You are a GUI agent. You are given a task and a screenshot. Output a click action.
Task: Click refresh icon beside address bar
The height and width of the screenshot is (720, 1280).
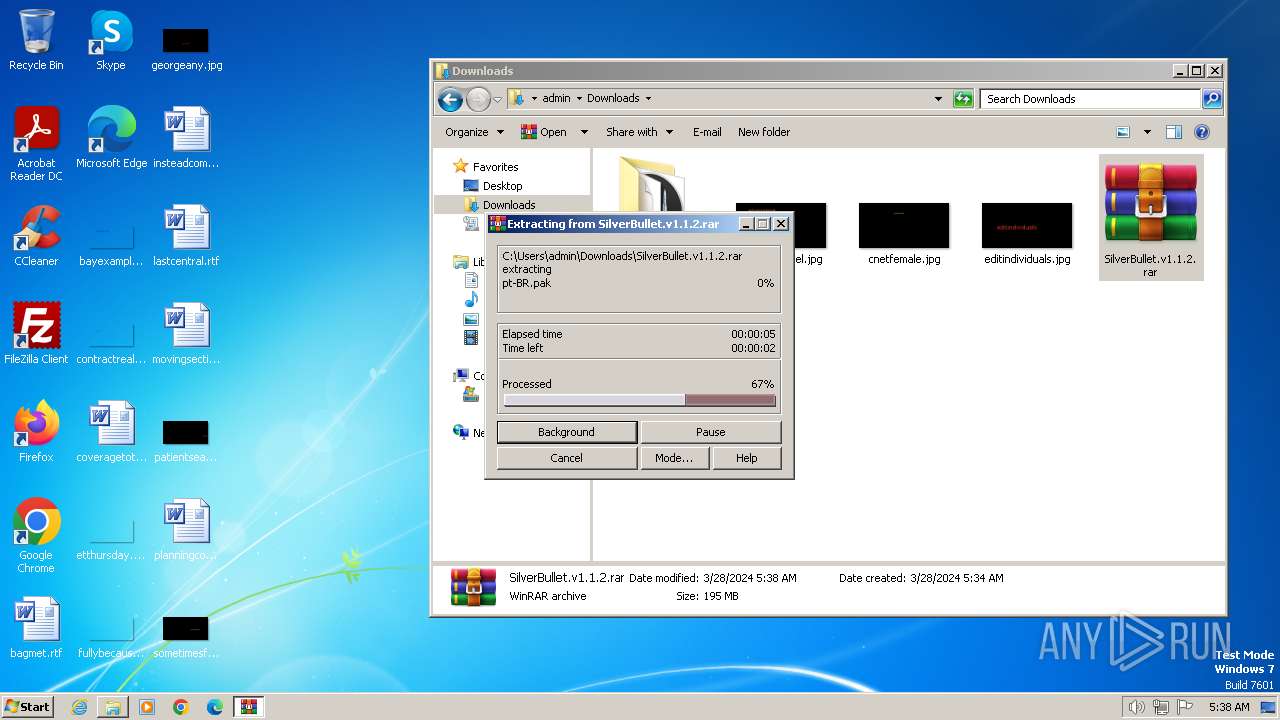(x=963, y=98)
